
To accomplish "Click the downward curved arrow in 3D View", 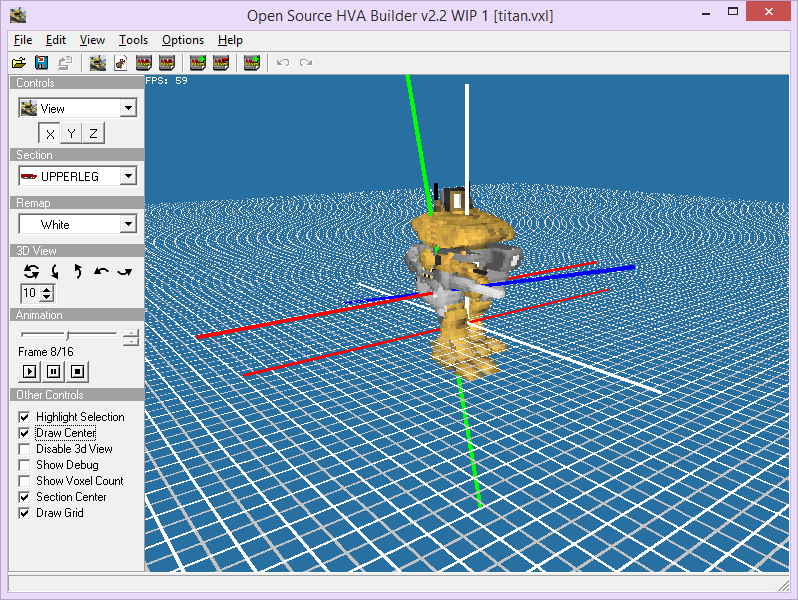I will coord(55,271).
